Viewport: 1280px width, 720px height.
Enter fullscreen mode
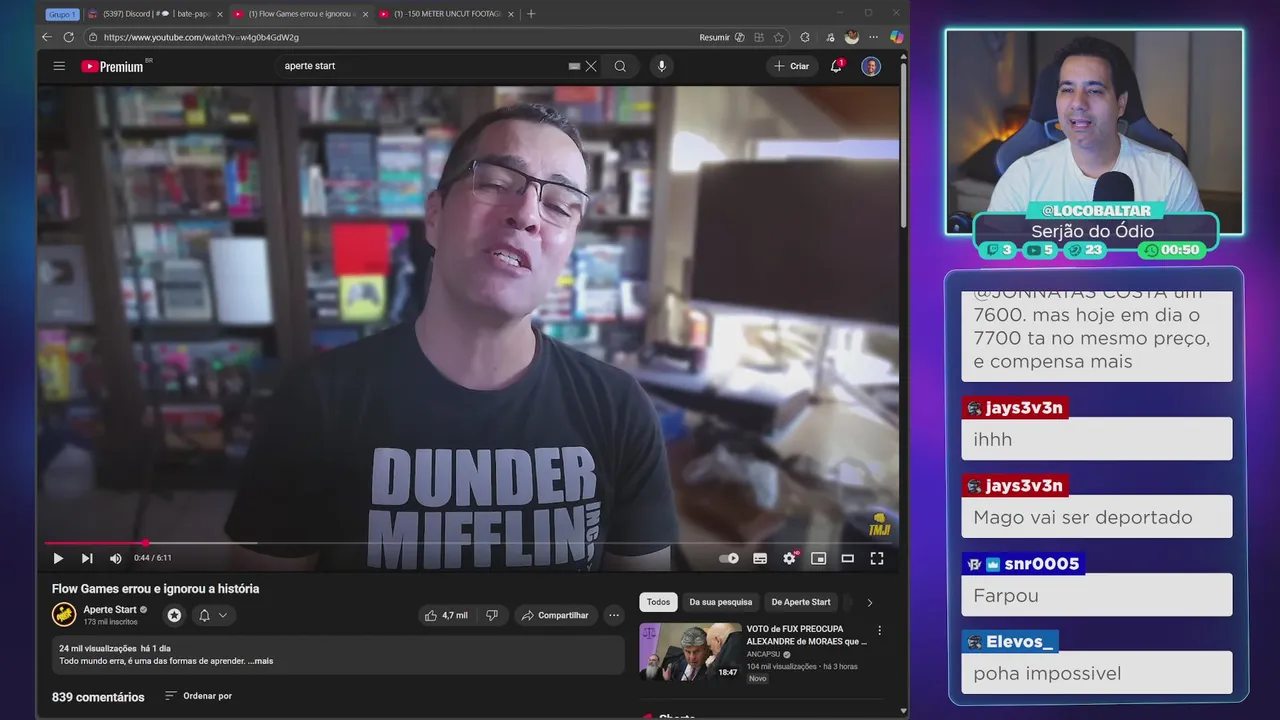[877, 558]
